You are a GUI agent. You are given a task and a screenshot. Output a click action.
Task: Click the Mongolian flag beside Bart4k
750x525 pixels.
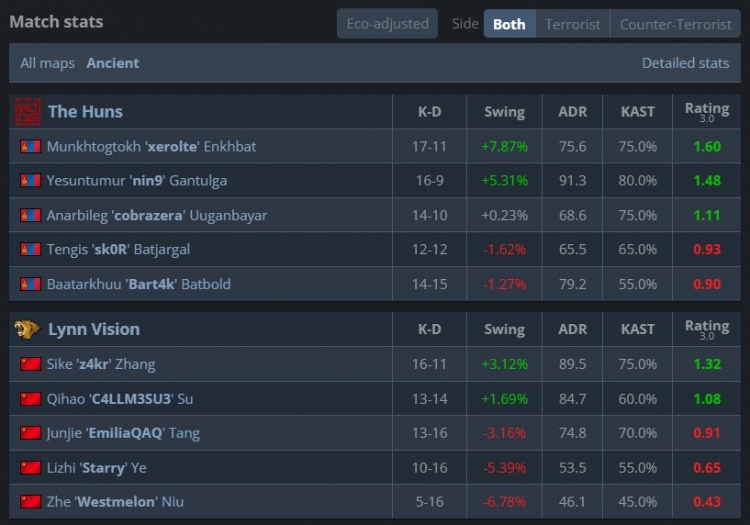pyautogui.click(x=30, y=284)
